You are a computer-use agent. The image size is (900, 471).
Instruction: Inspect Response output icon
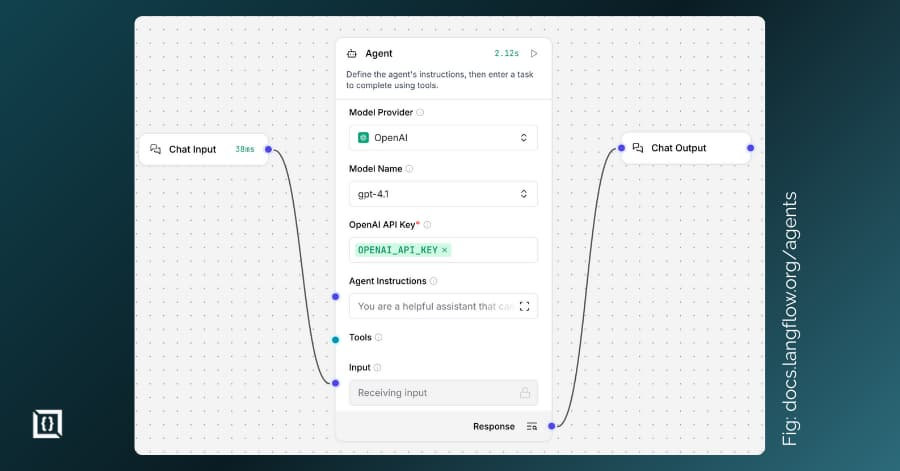pos(532,426)
